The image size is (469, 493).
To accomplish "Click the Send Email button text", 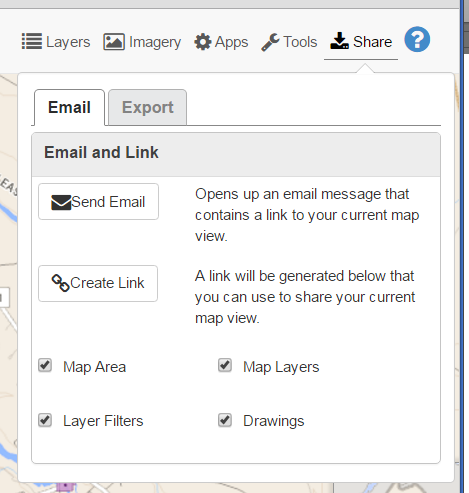I will [108, 202].
